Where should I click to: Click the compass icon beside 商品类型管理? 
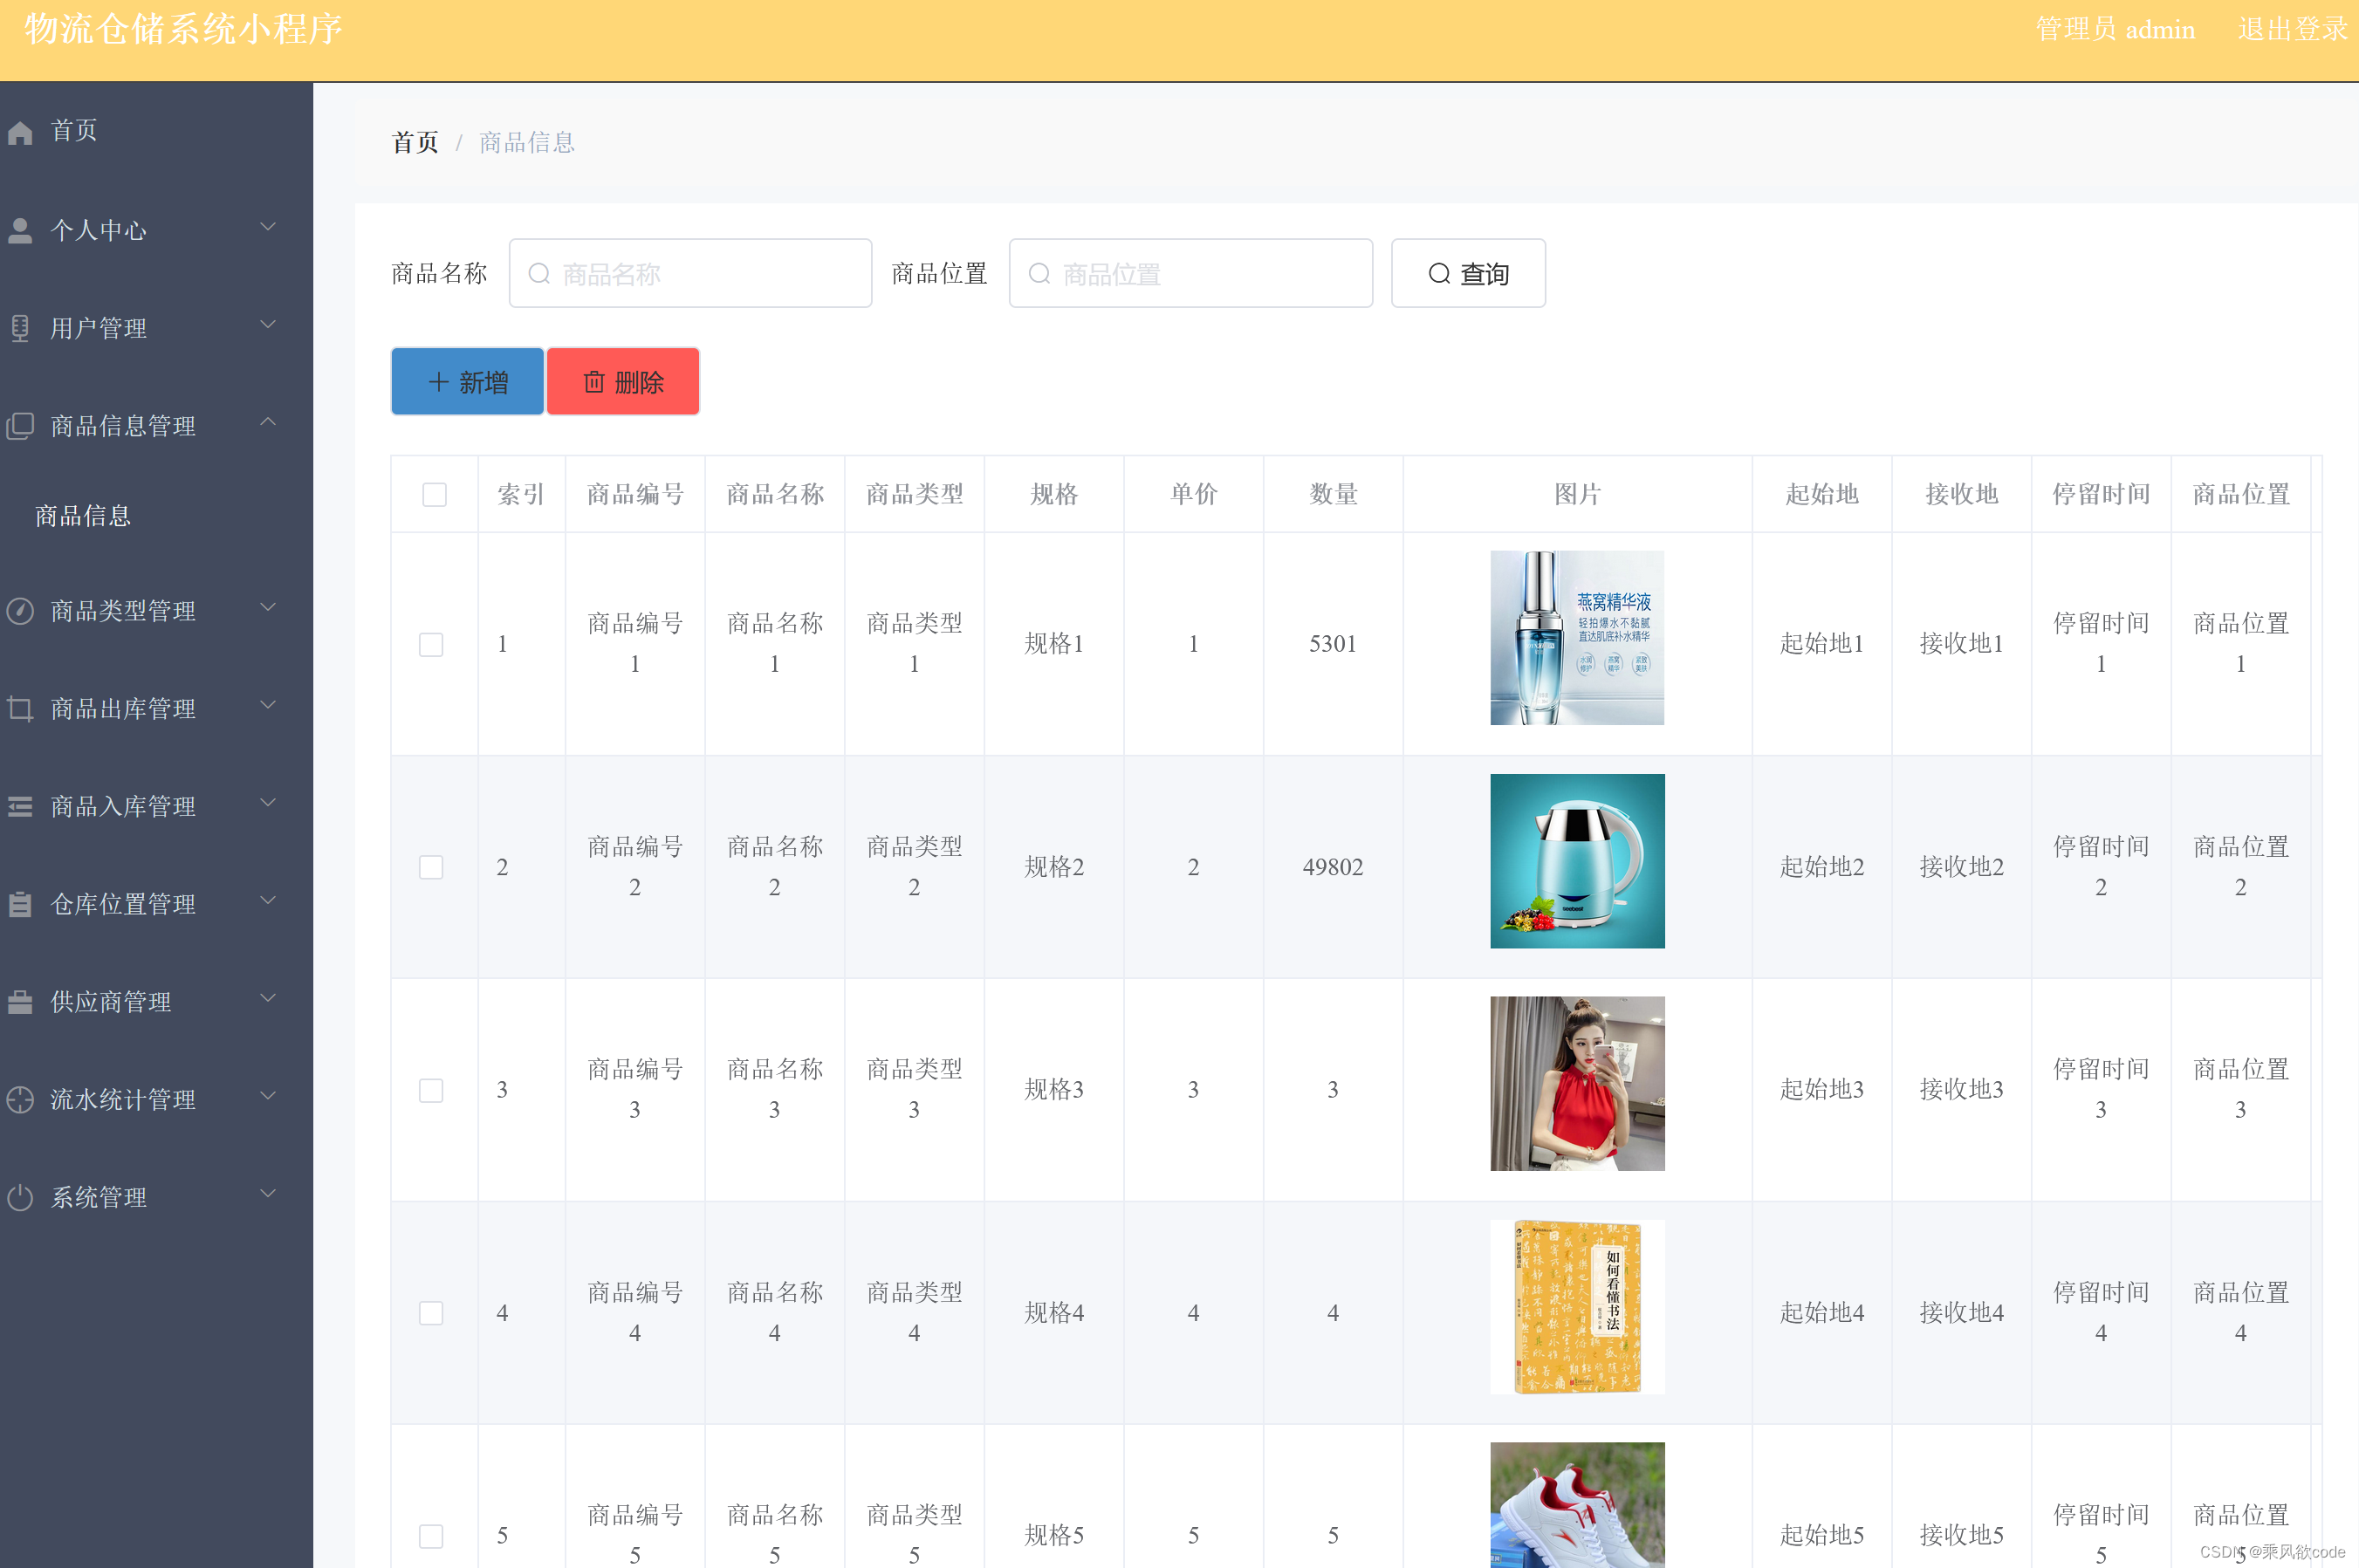[x=20, y=610]
